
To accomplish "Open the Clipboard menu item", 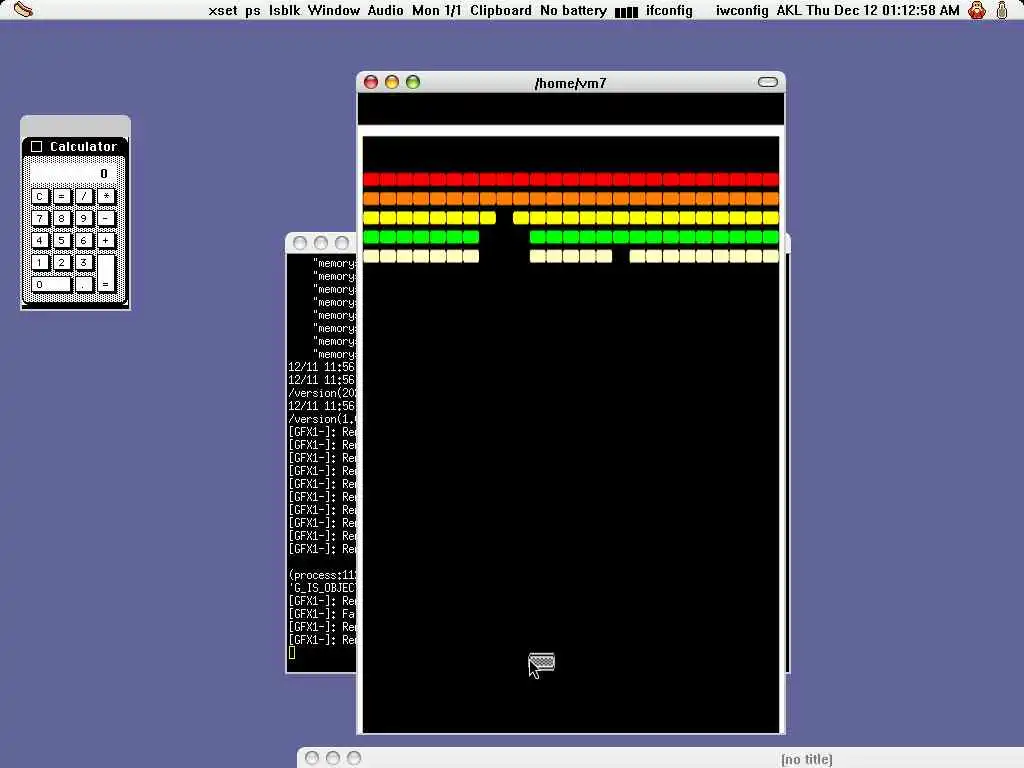I will click(501, 10).
